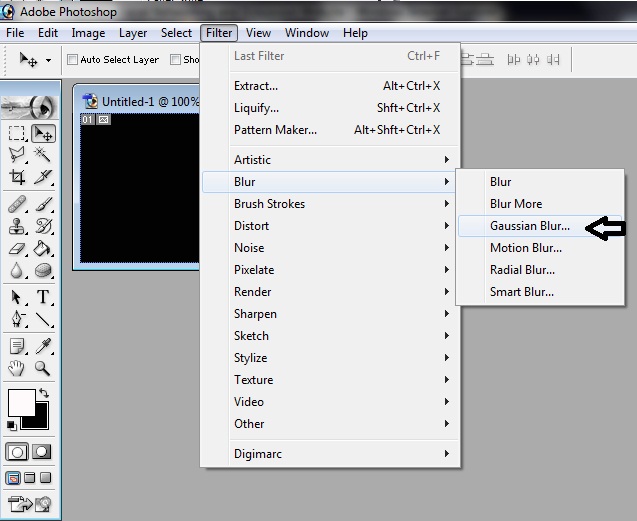
Task: Choose Gaussian Blur from Blur submenu
Action: click(x=540, y=226)
